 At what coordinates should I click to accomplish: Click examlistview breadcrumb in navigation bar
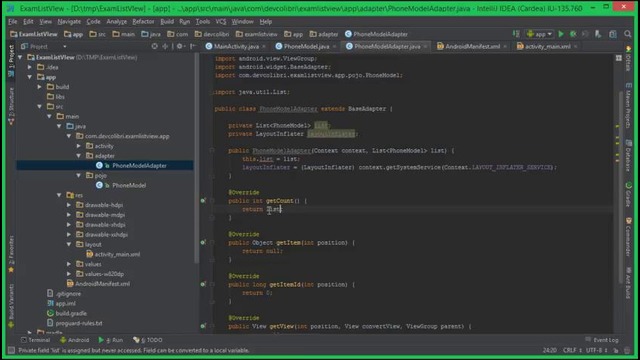click(256, 34)
